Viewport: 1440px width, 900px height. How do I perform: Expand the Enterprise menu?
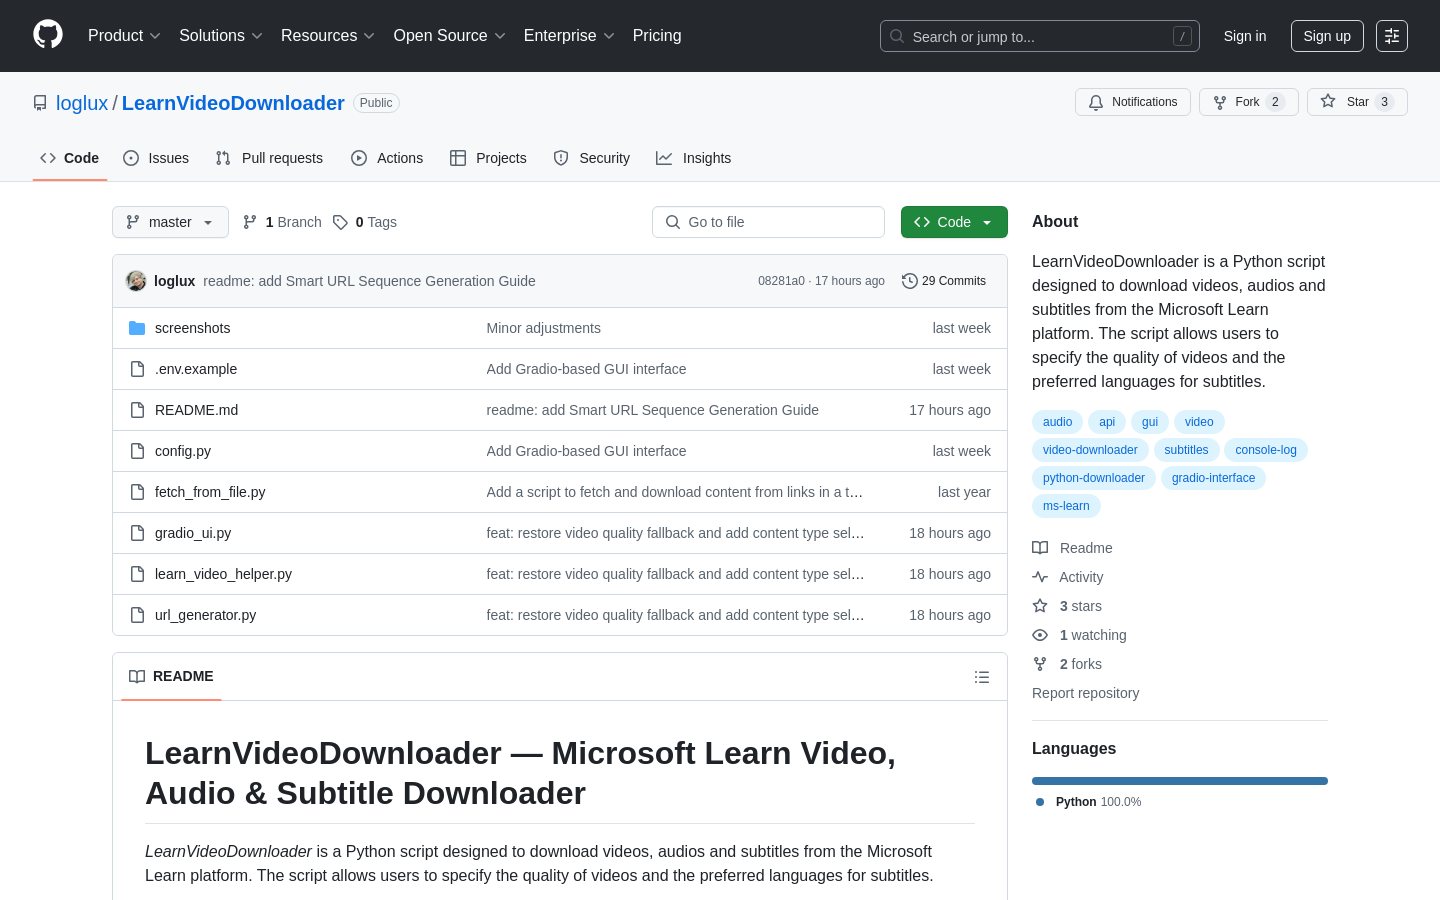point(569,36)
